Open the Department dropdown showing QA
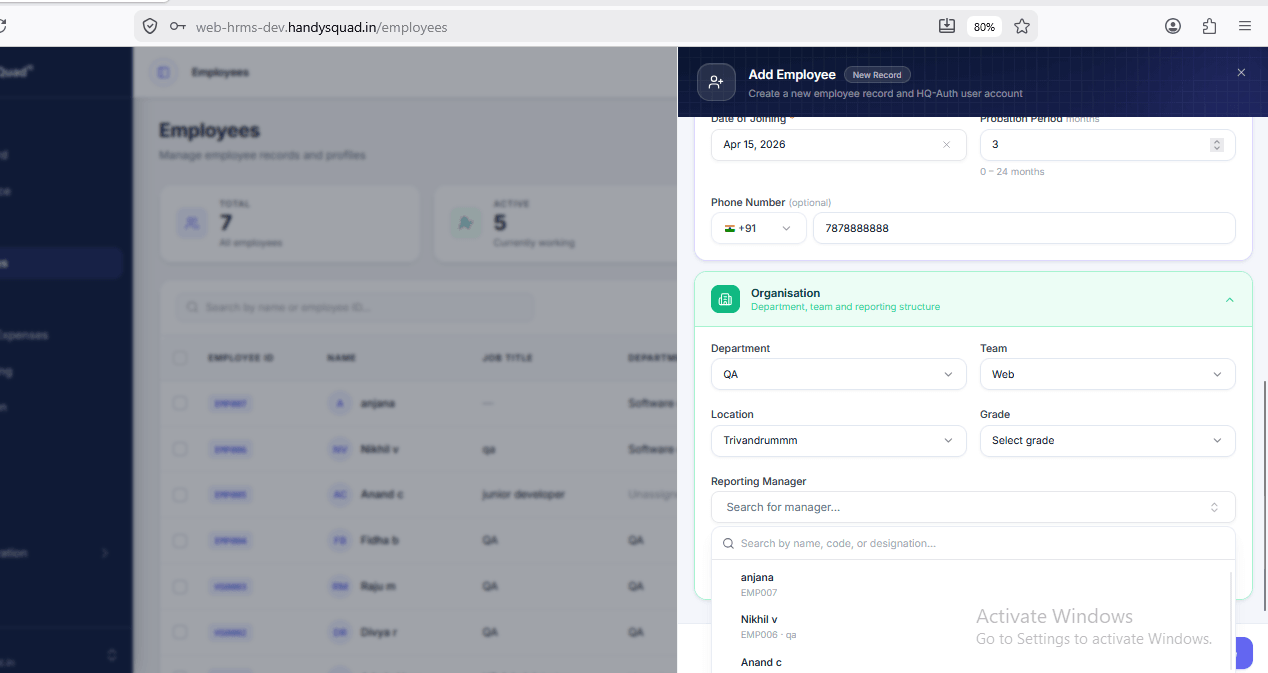Viewport: 1268px width, 673px height. (838, 375)
